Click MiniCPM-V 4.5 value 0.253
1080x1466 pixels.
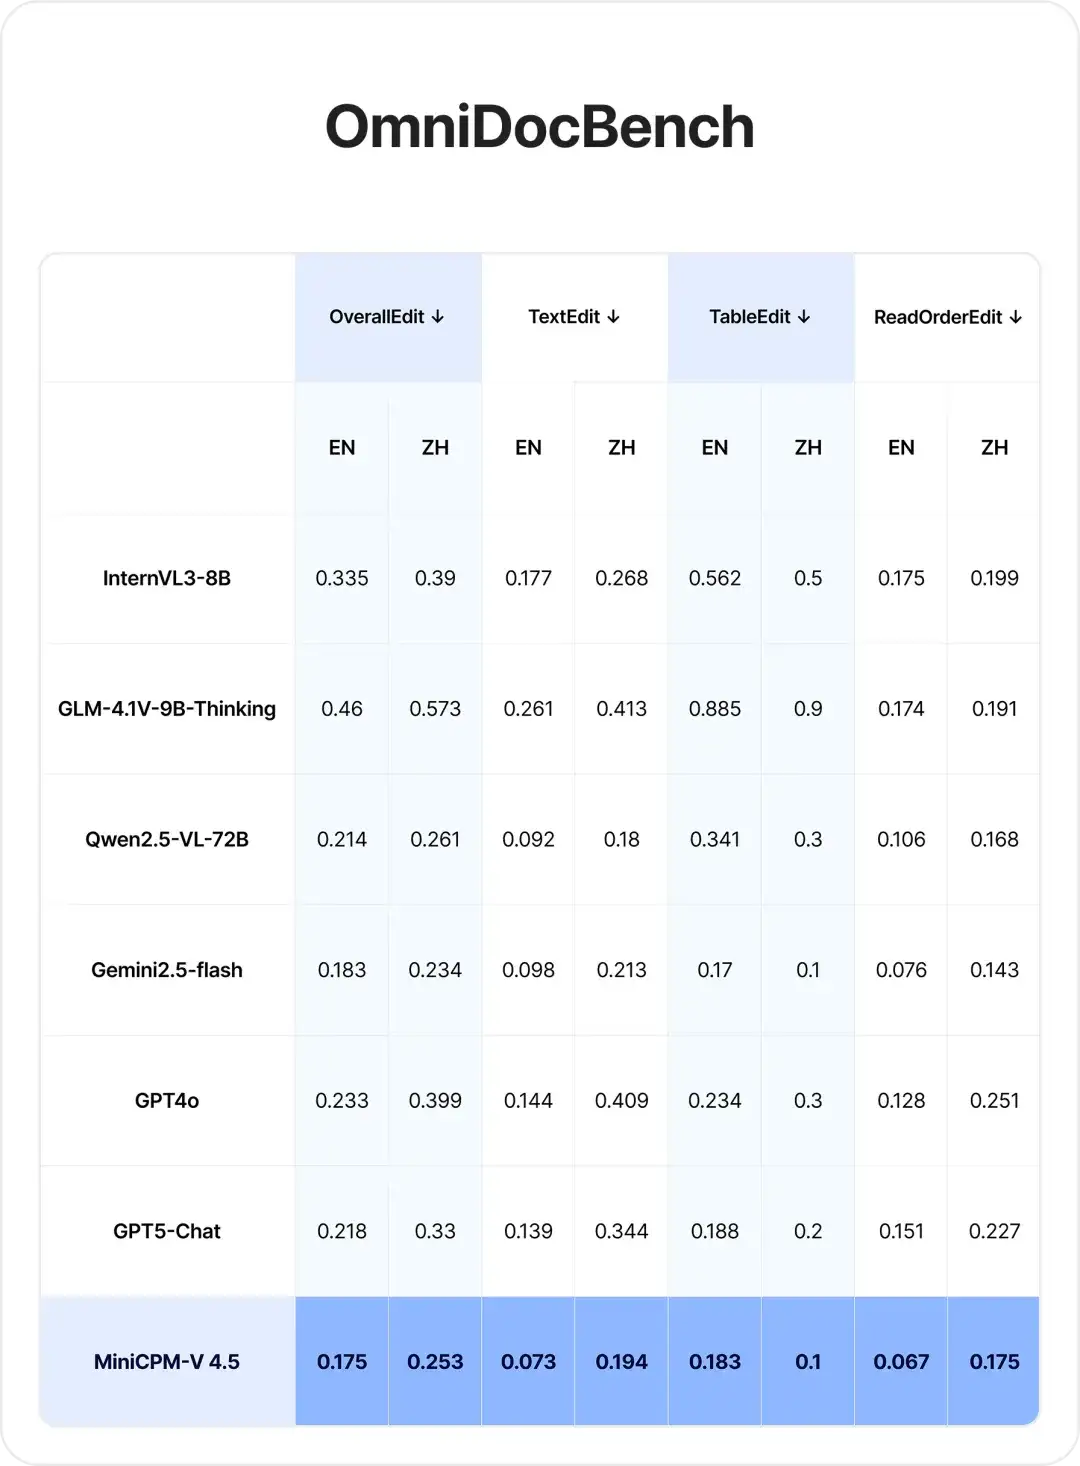point(435,1362)
